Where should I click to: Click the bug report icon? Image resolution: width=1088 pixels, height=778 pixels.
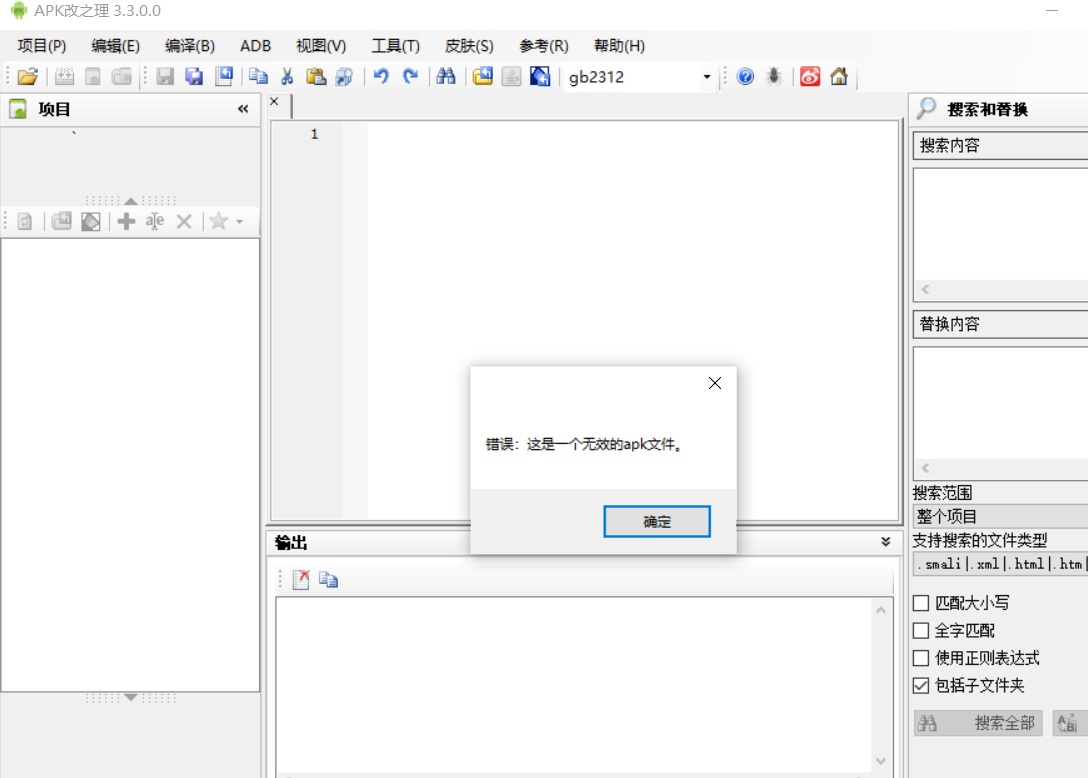tap(774, 77)
